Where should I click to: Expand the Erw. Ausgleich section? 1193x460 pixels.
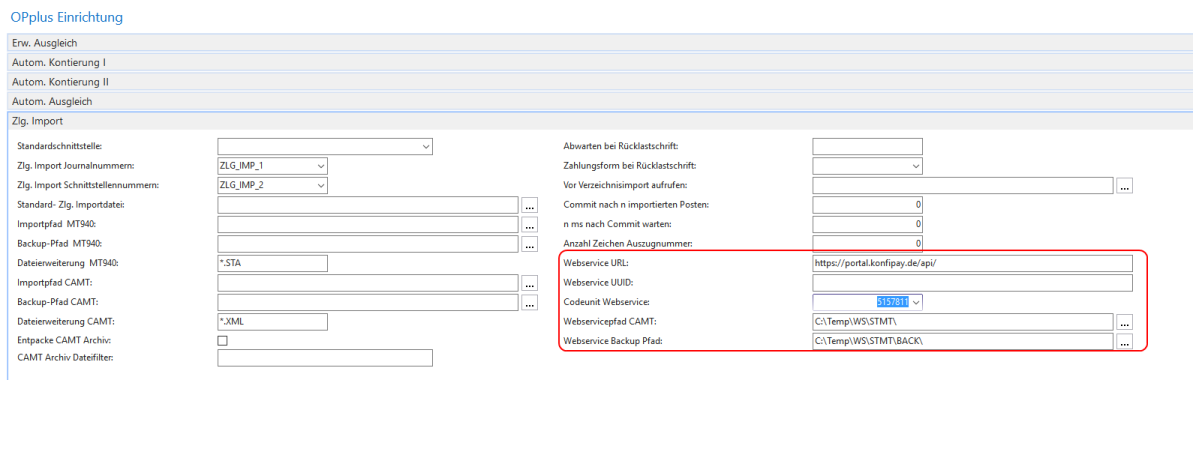pyautogui.click(x=600, y=43)
